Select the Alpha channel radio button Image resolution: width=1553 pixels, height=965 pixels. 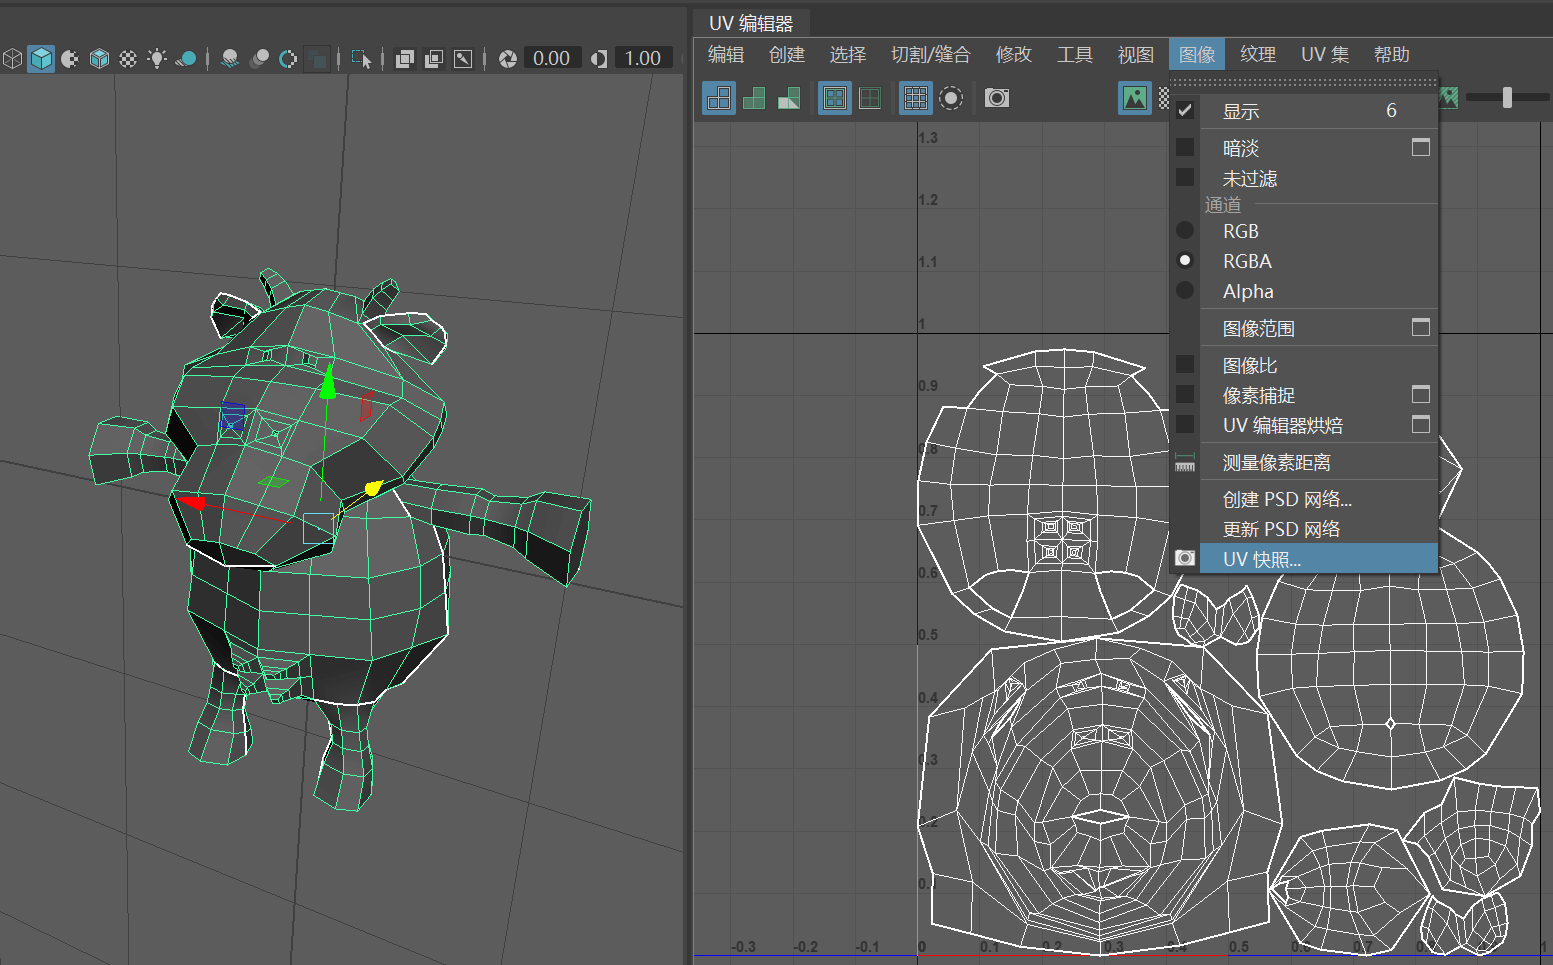(x=1185, y=290)
